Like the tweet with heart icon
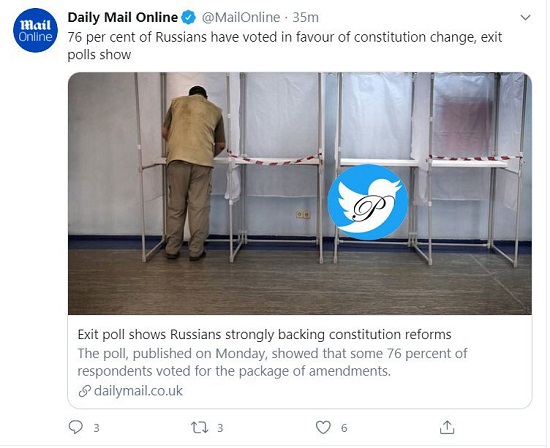 click(x=323, y=427)
